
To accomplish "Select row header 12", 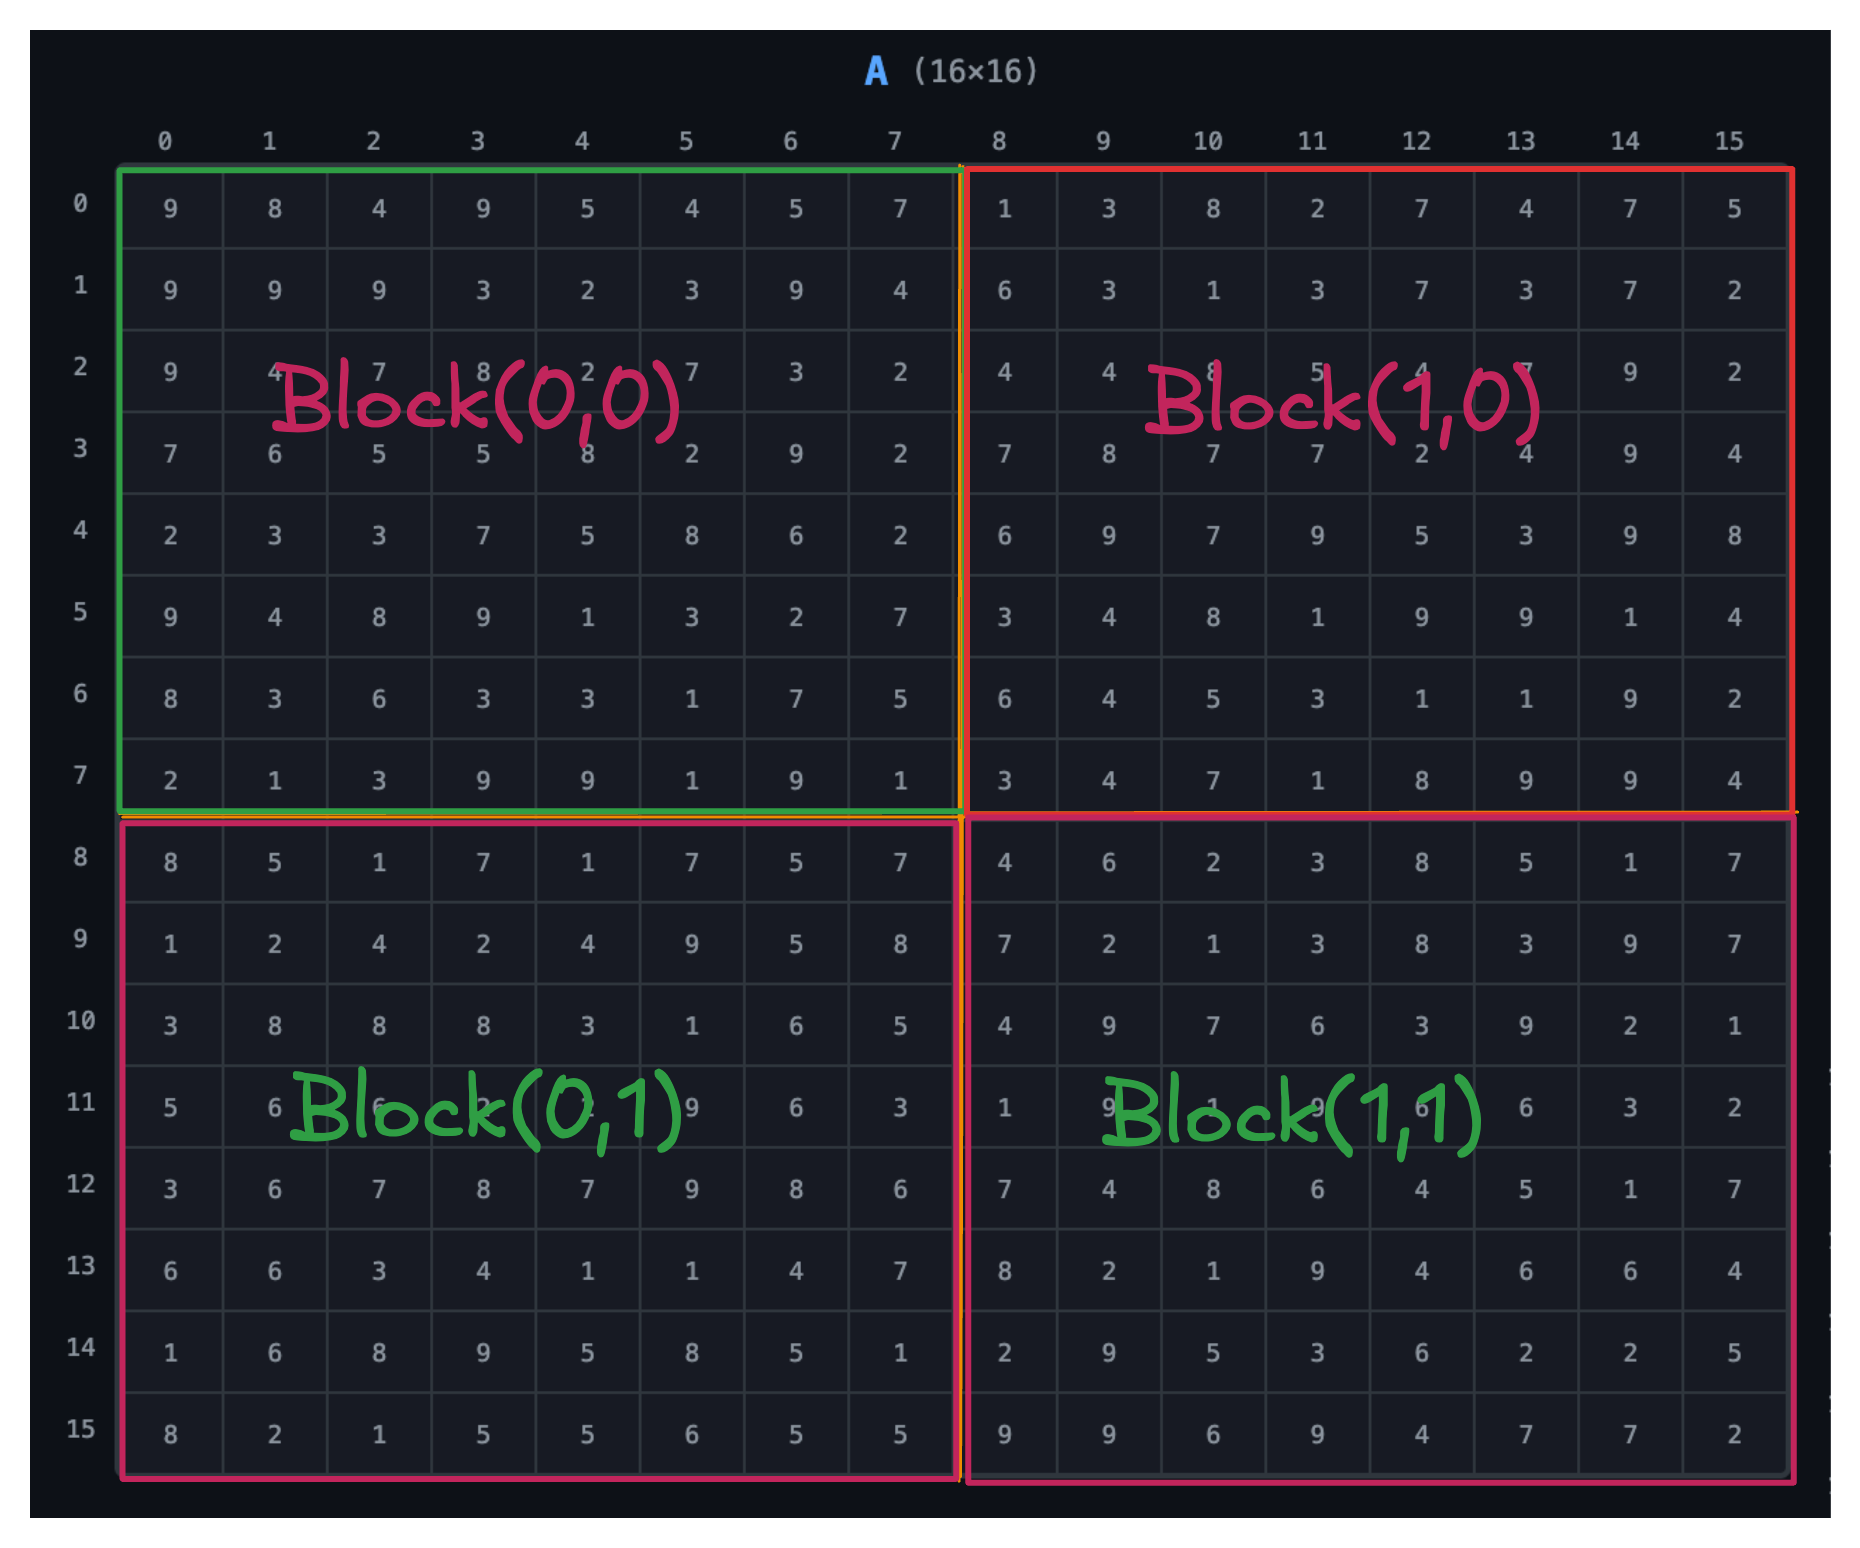I will click(80, 1184).
